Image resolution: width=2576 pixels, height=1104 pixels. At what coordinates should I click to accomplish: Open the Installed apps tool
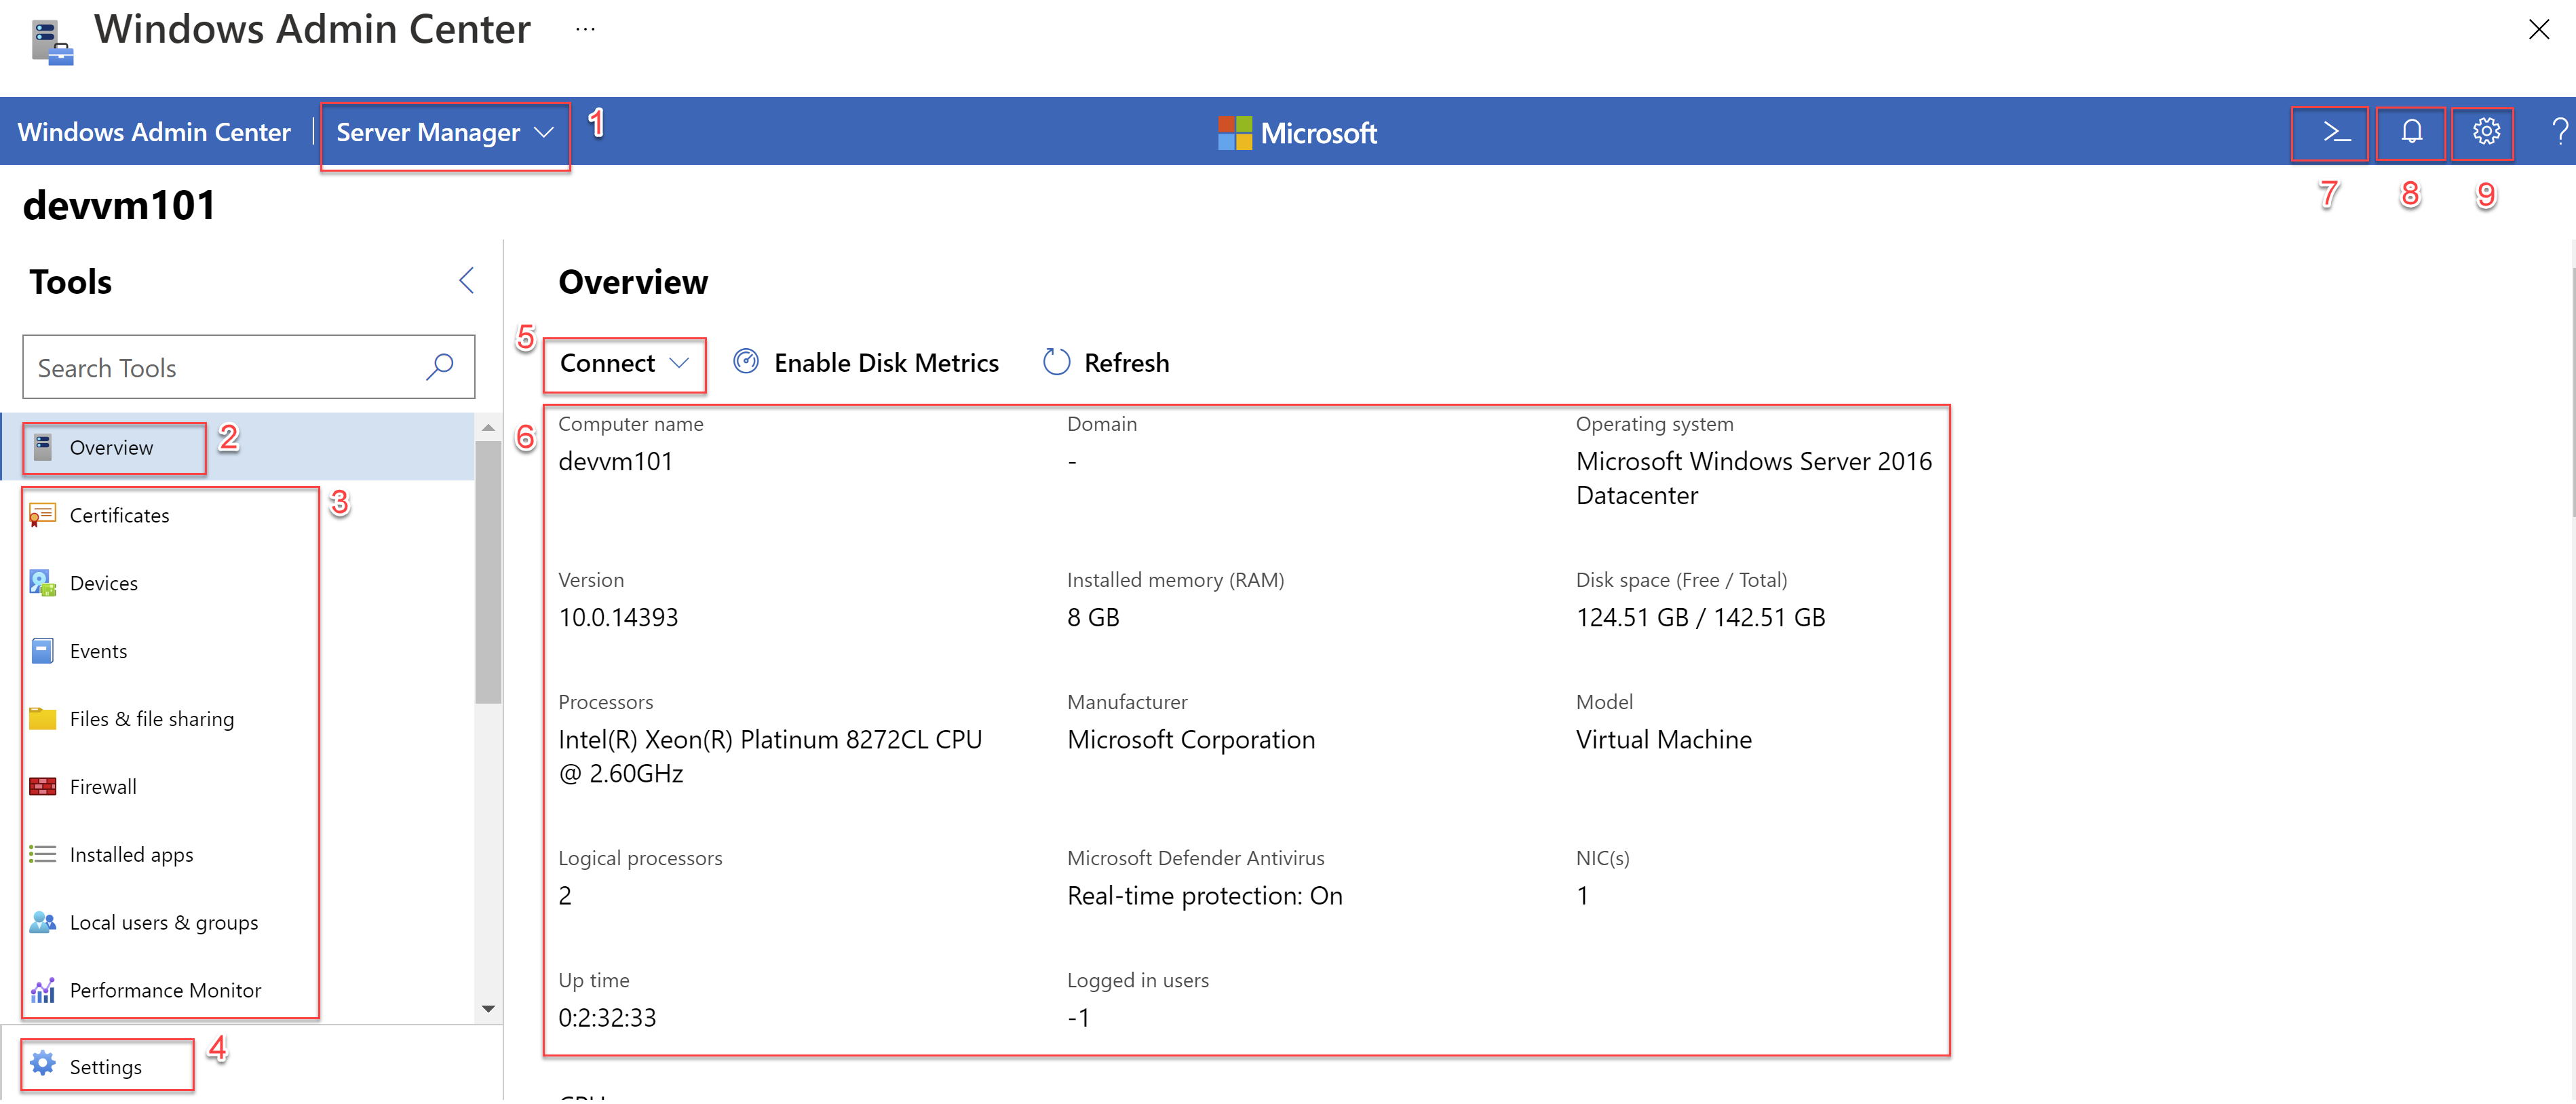[x=238, y=855]
